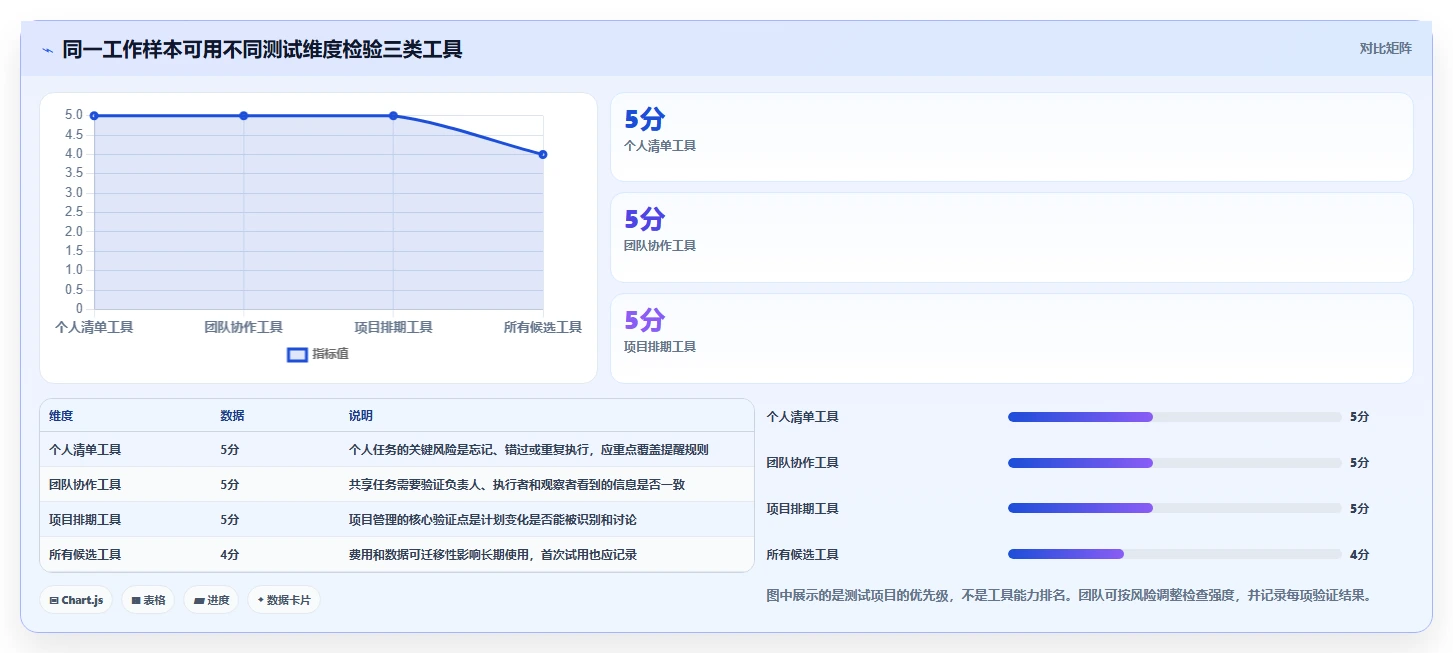
Task: Click description starting 个人任务的关键风险
Action: (528, 450)
